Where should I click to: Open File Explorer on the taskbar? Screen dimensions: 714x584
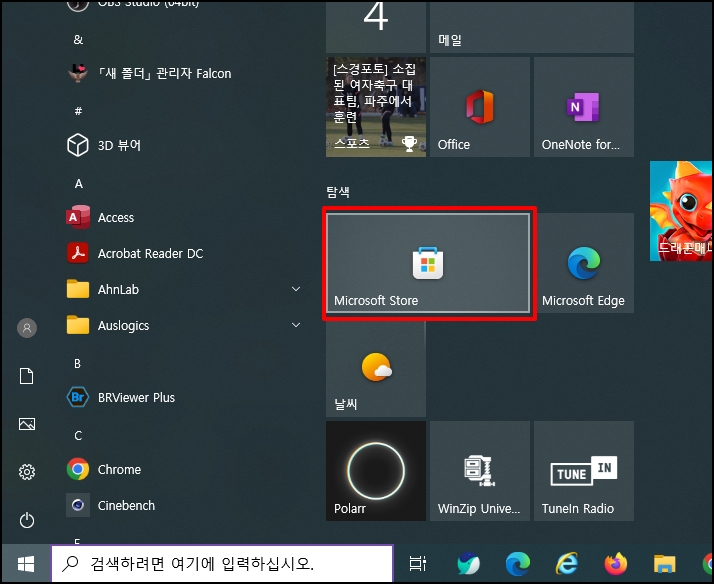coord(665,564)
